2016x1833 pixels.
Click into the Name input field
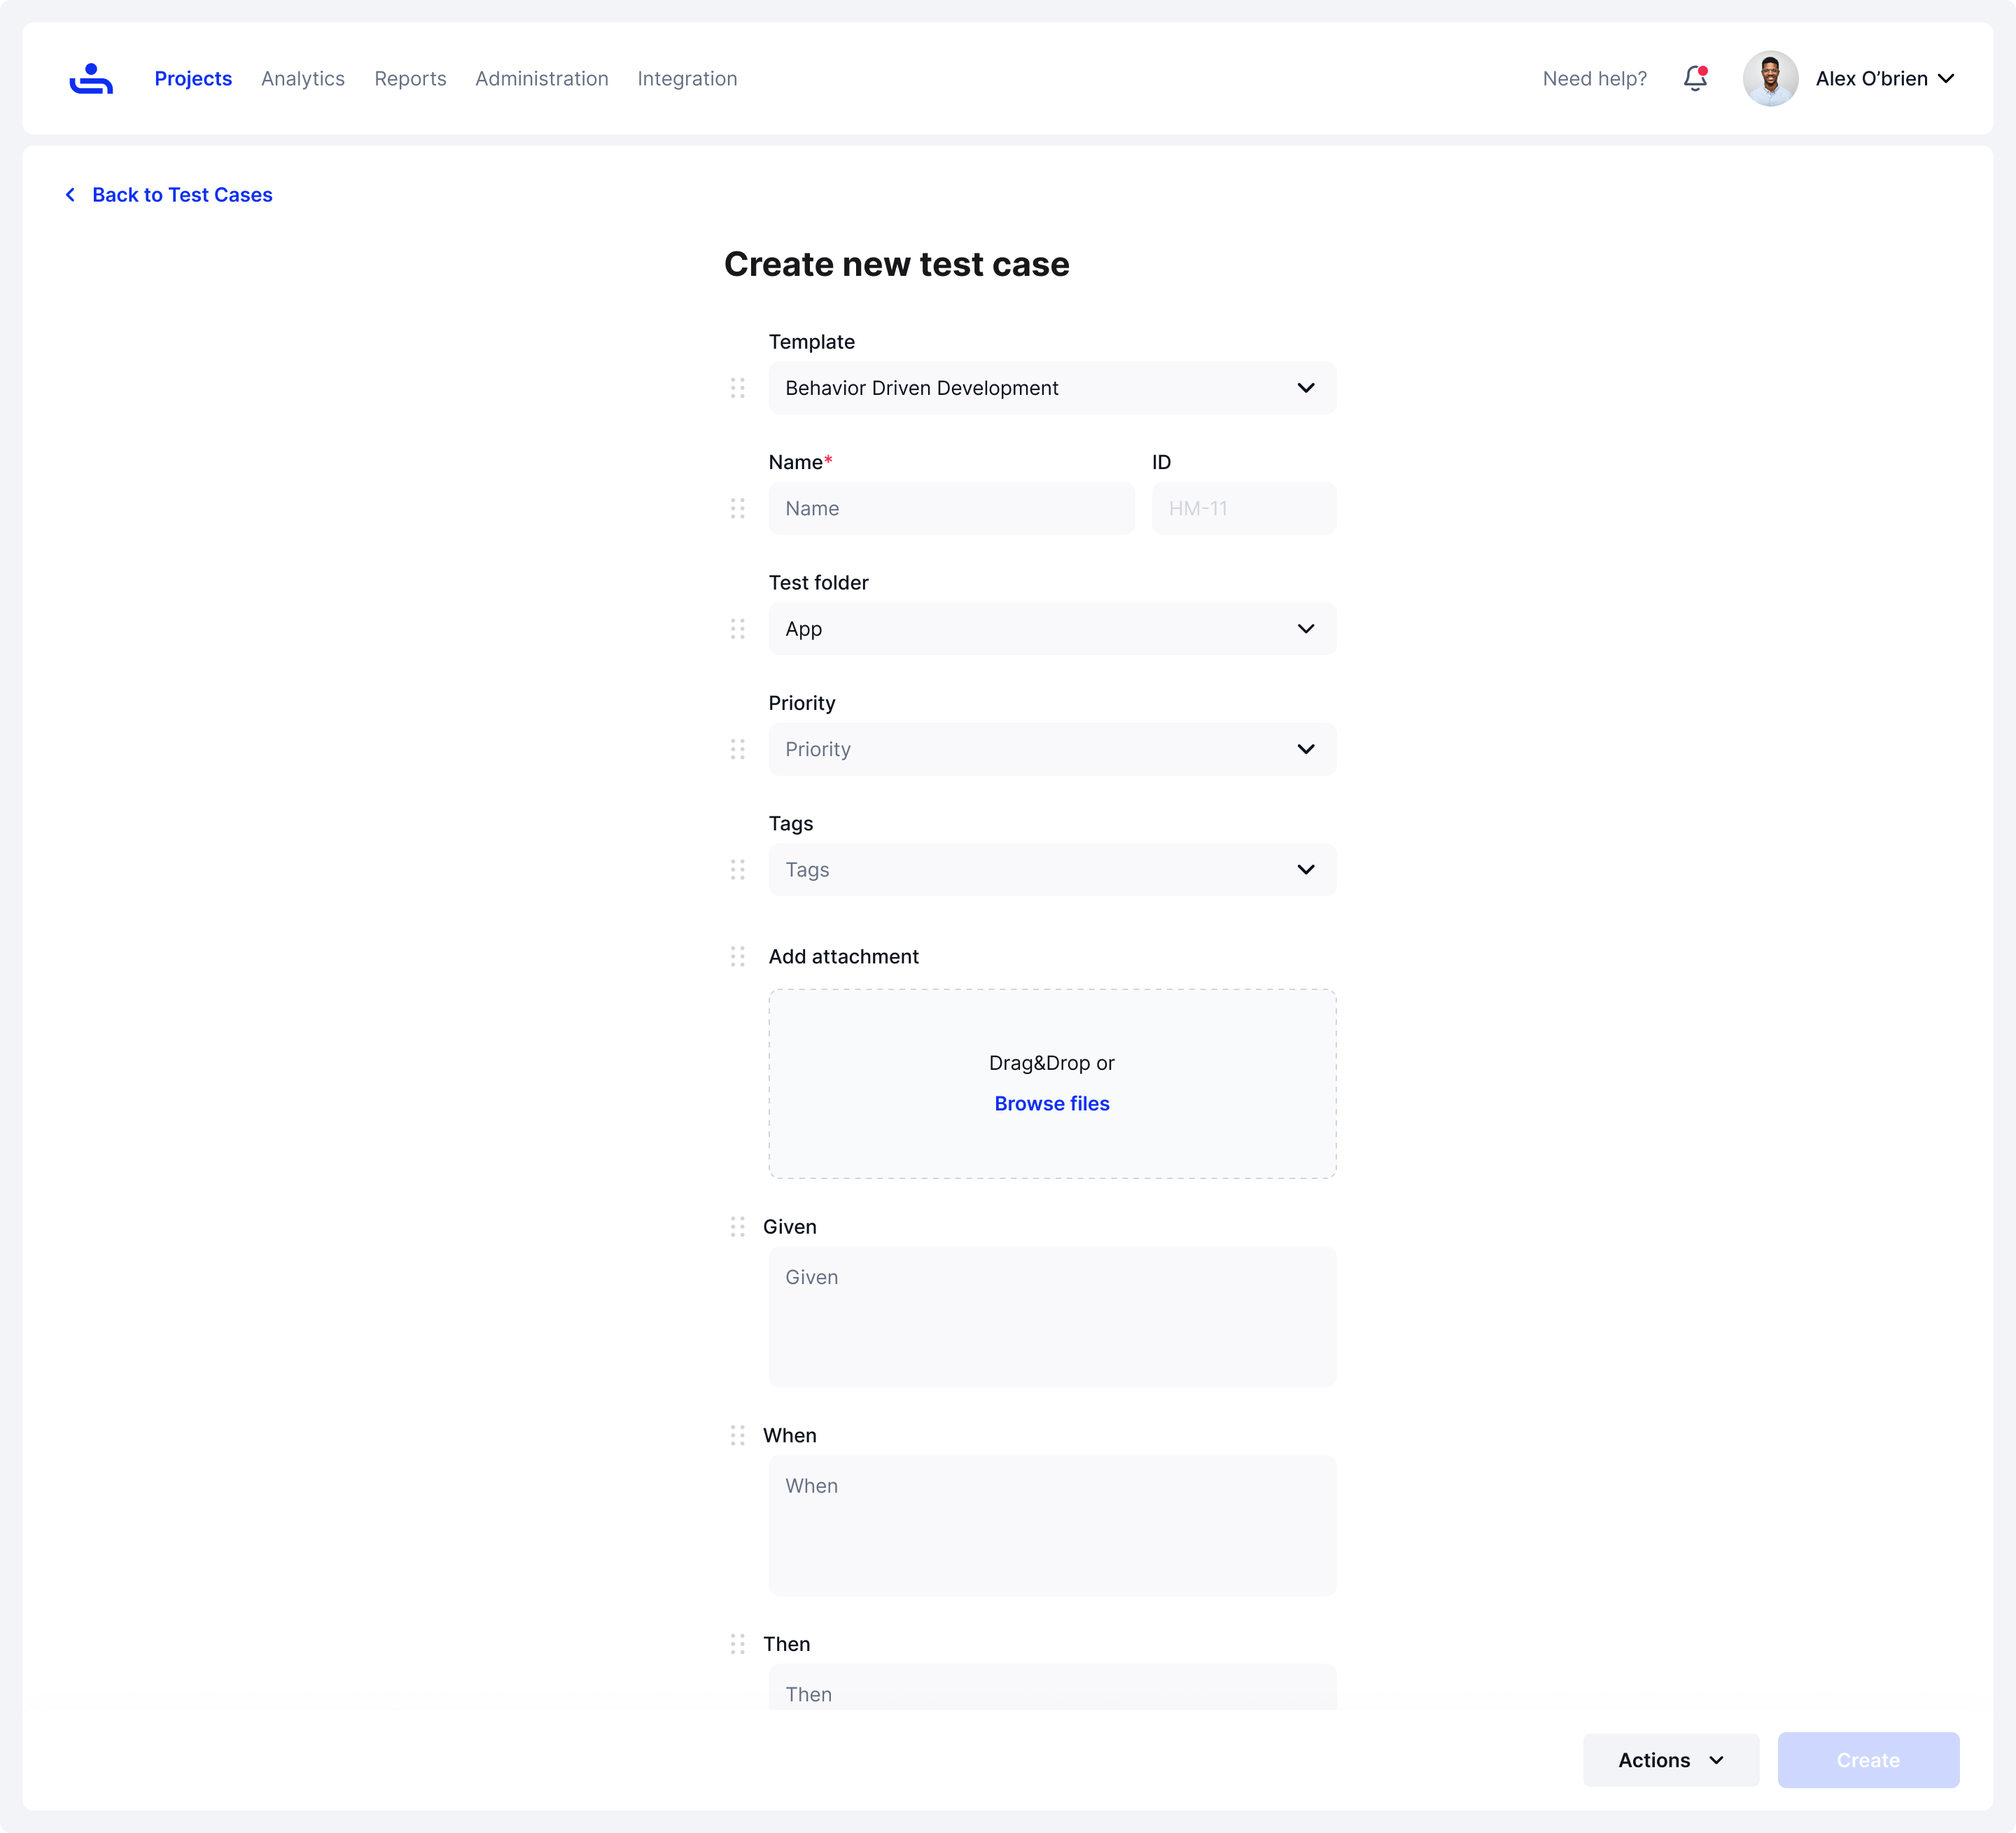[950, 508]
